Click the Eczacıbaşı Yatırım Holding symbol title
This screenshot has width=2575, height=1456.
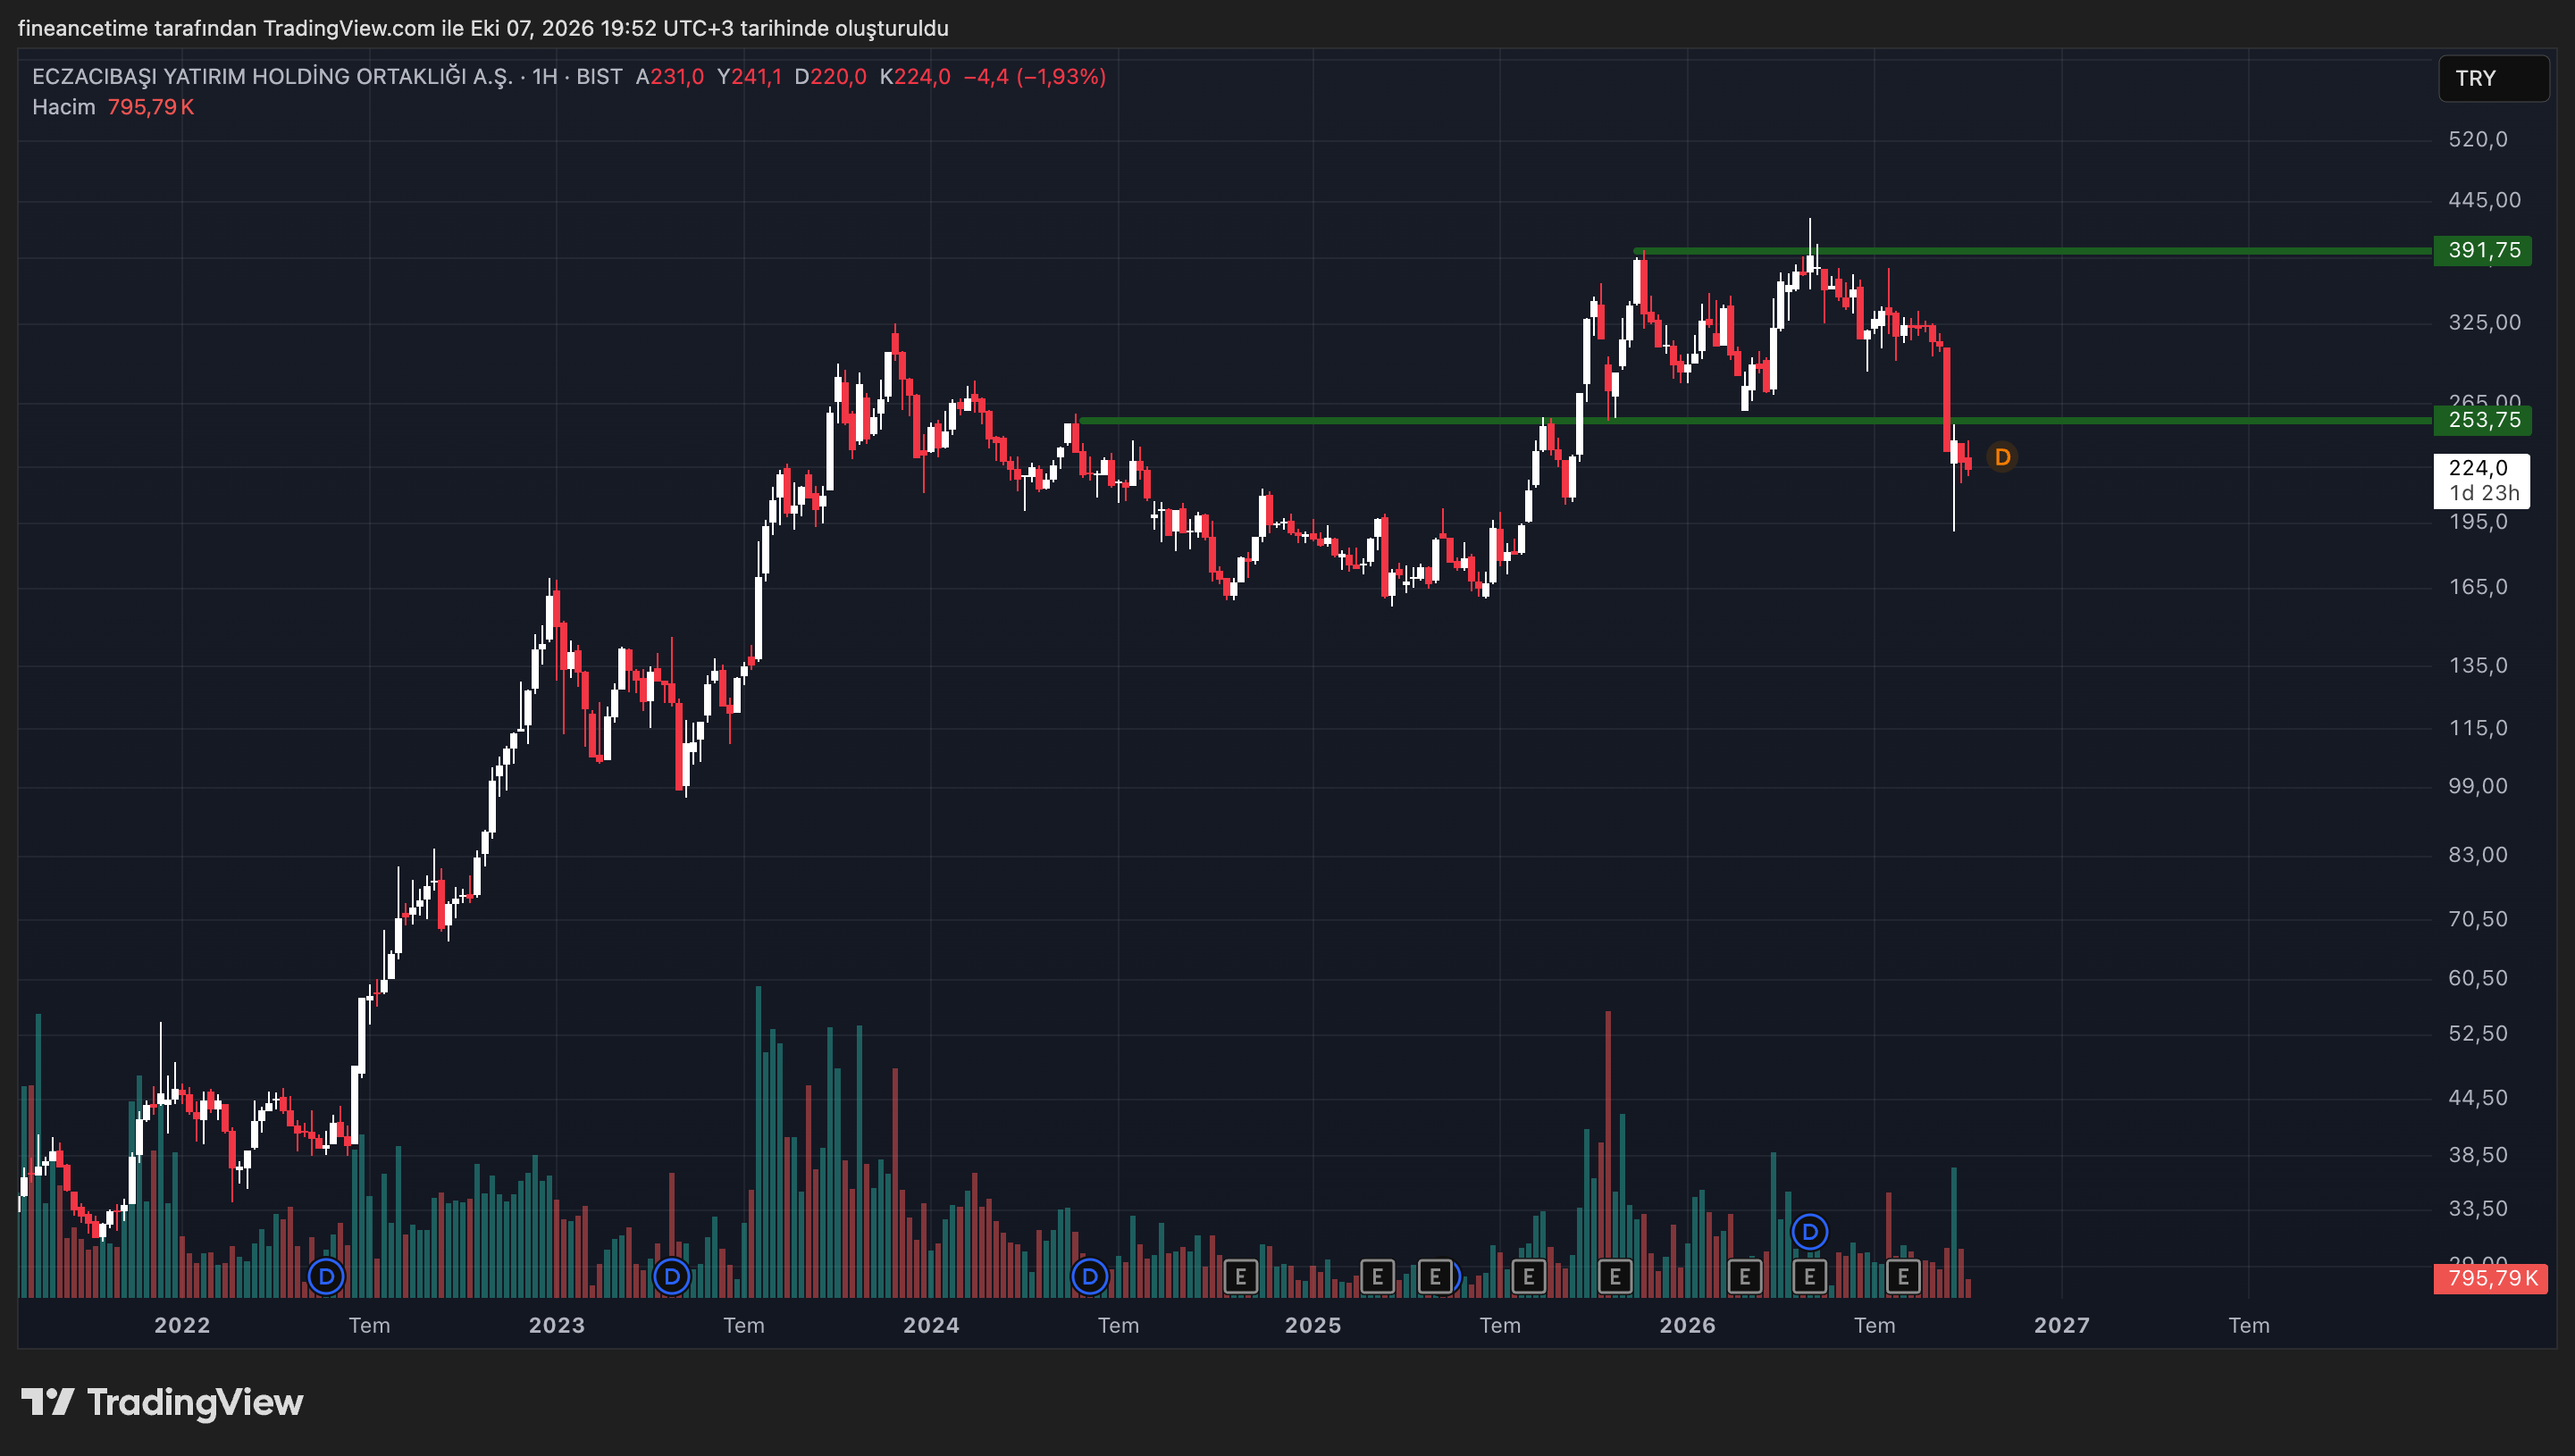point(272,77)
